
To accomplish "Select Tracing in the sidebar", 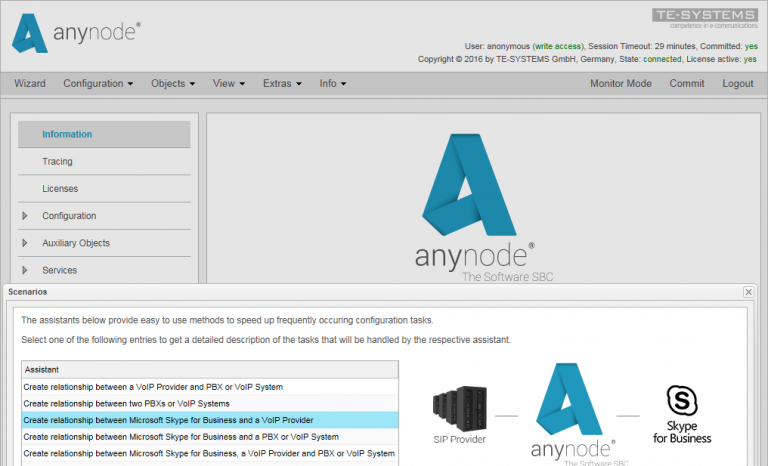I will coord(104,161).
